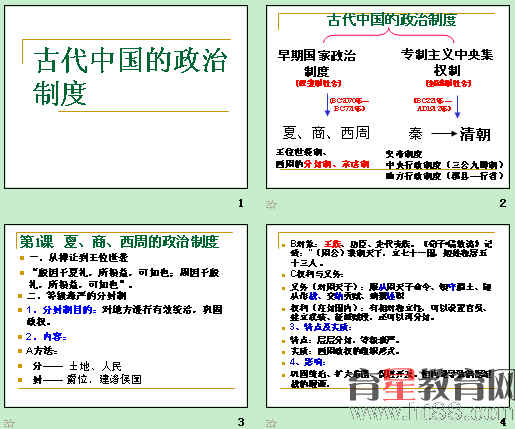
Task: Click the blue text 3、特点及实质
Action: (x=321, y=327)
